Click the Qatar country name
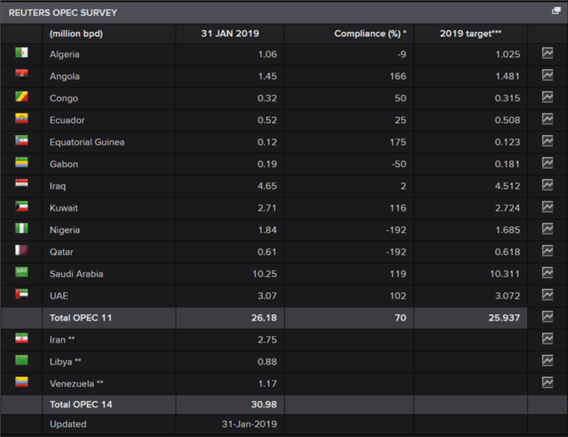Screen dimensions: 568x437 [x=62, y=252]
